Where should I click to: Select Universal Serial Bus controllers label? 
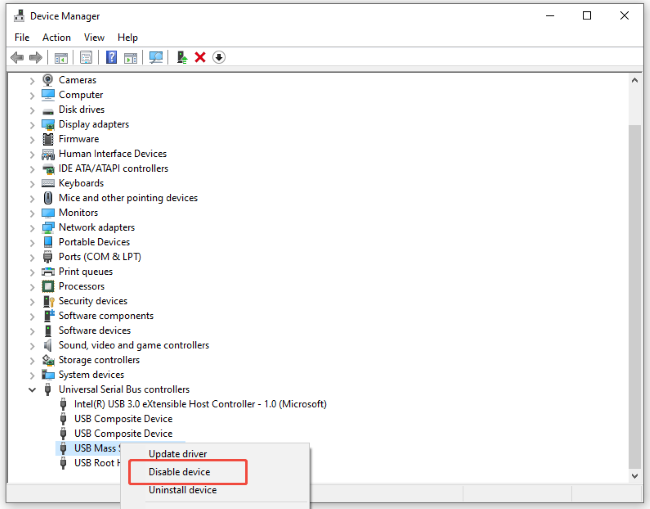124,390
